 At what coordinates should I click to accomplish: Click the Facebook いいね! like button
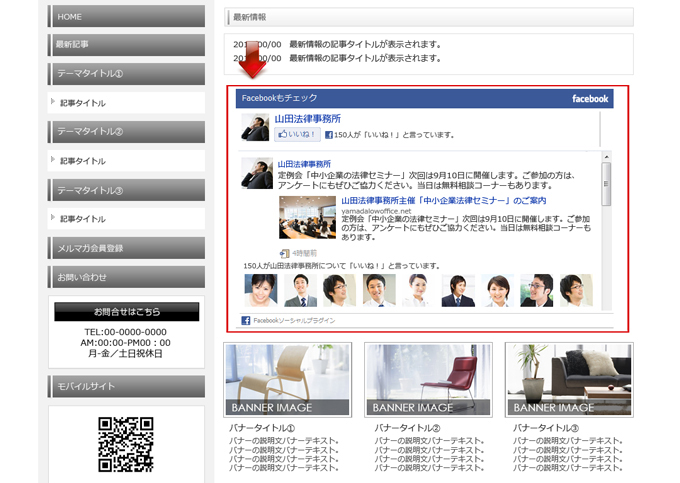click(x=297, y=134)
